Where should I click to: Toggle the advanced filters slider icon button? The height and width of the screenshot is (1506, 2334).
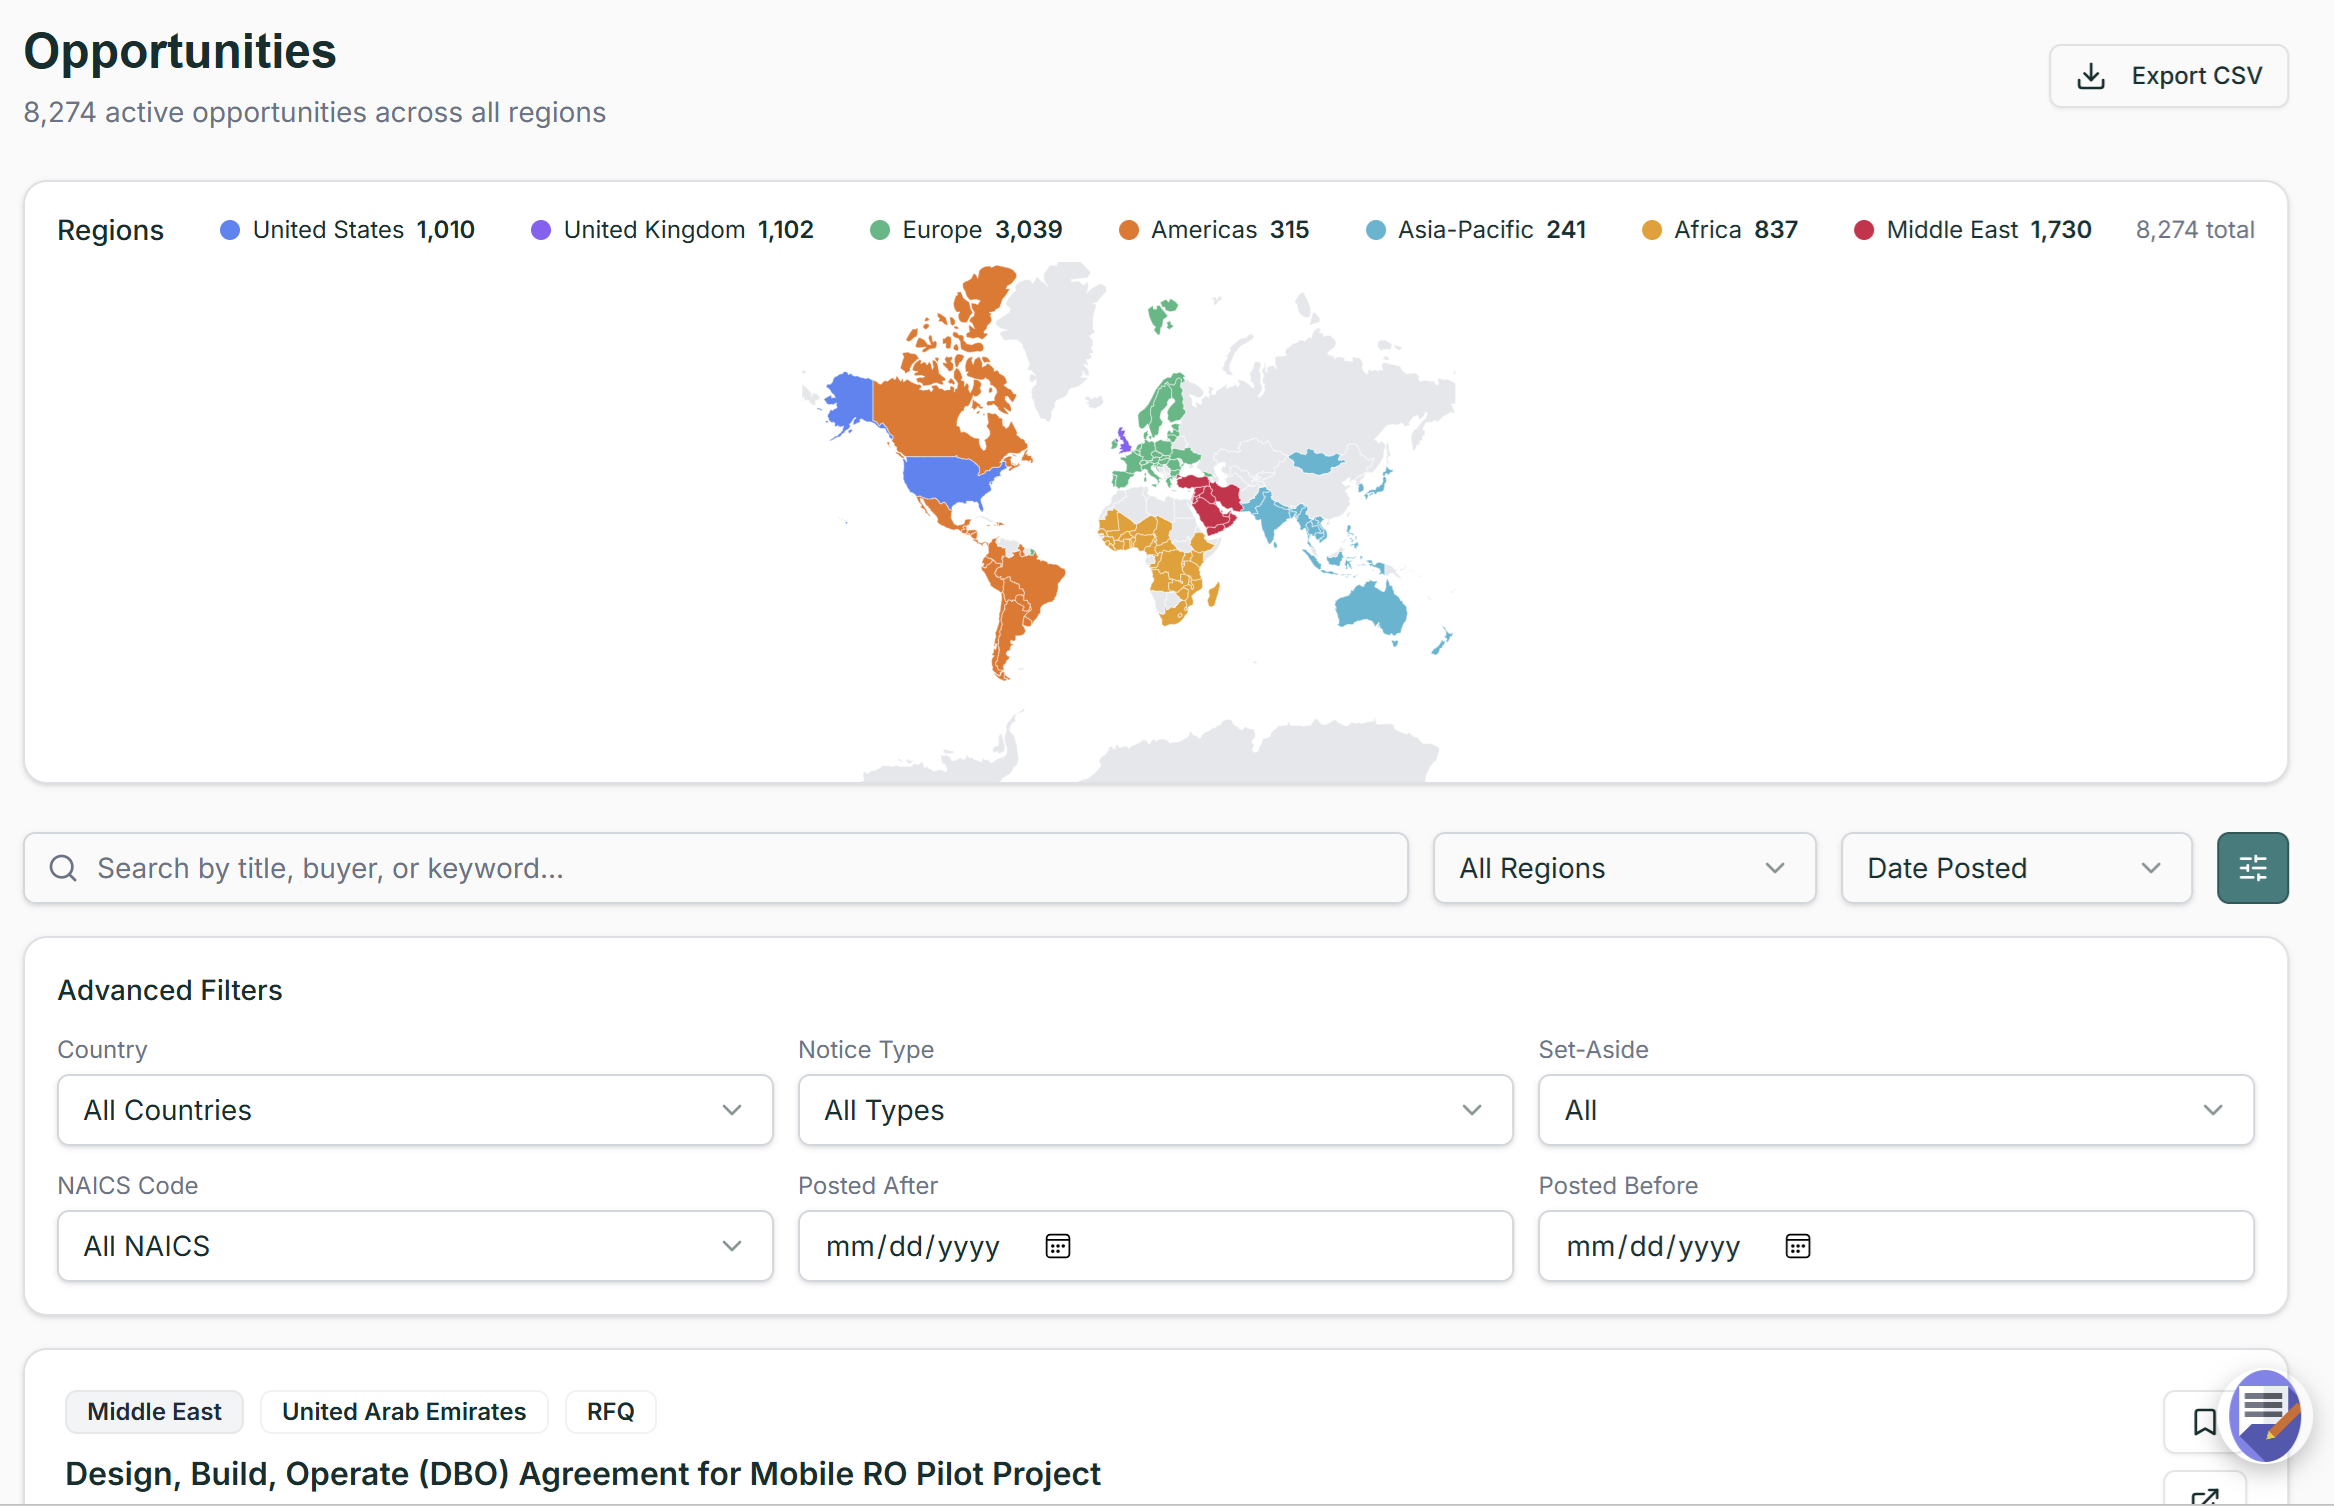point(2252,868)
